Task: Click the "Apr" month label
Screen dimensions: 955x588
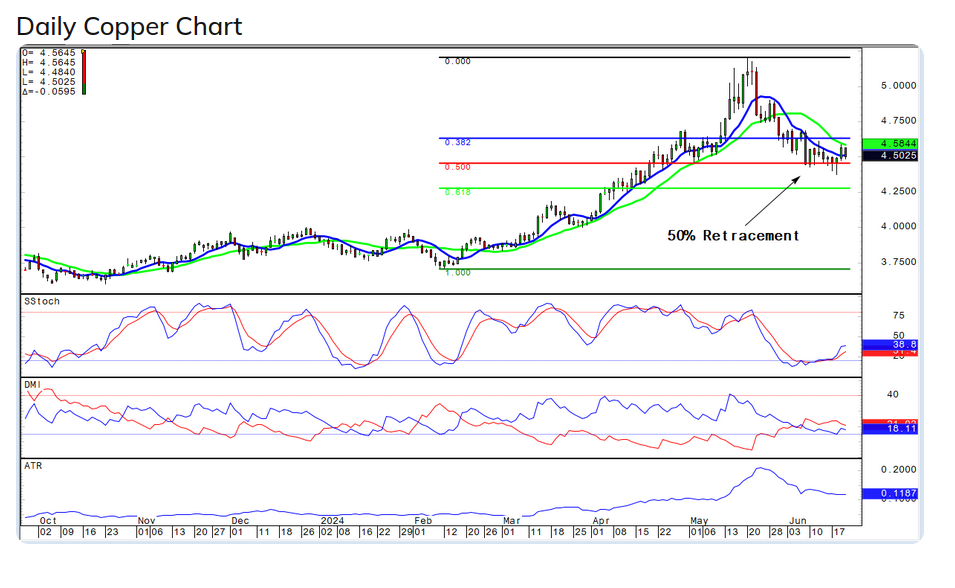Action: pyautogui.click(x=601, y=521)
